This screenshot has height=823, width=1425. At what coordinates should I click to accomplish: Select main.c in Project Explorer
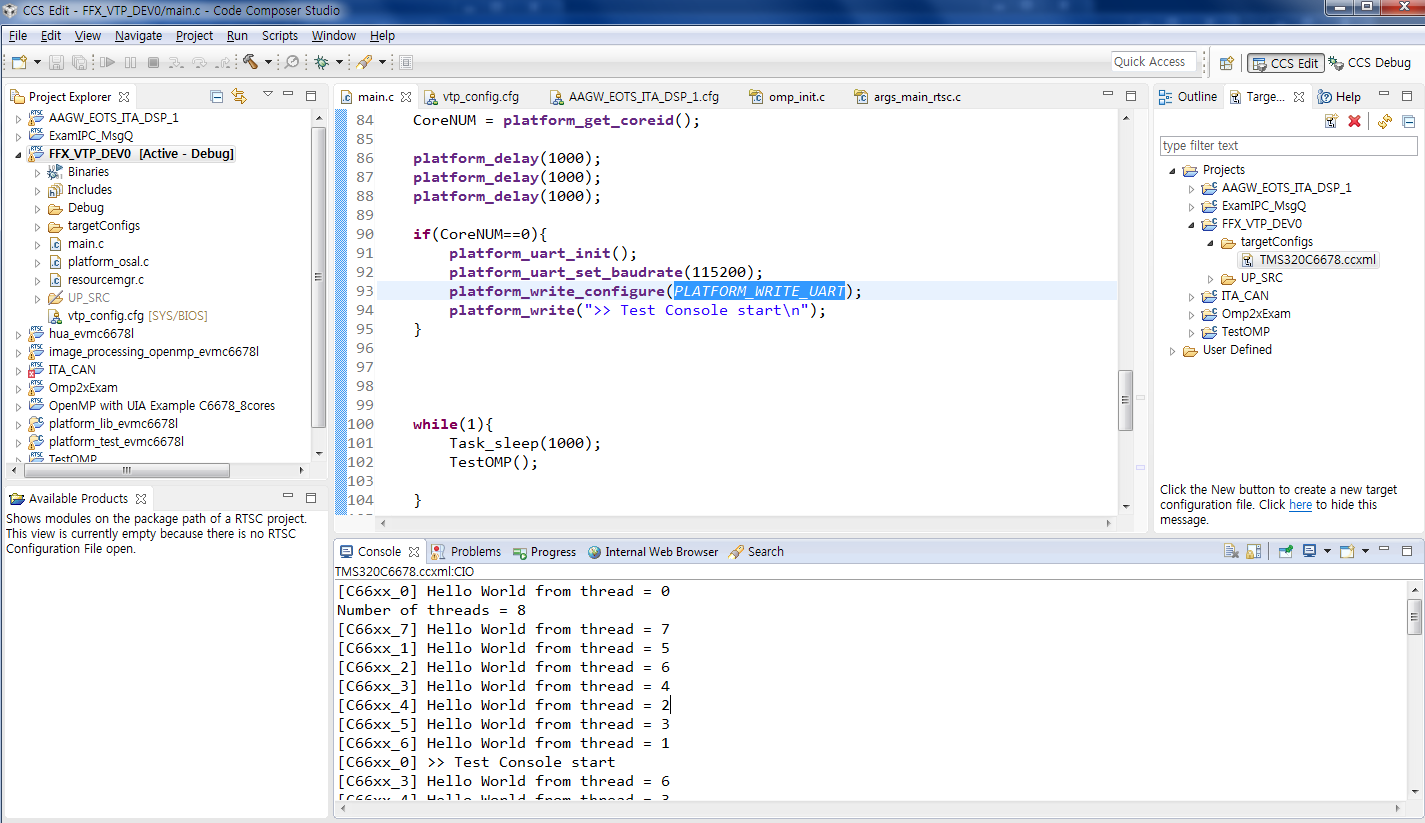pyautogui.click(x=85, y=244)
